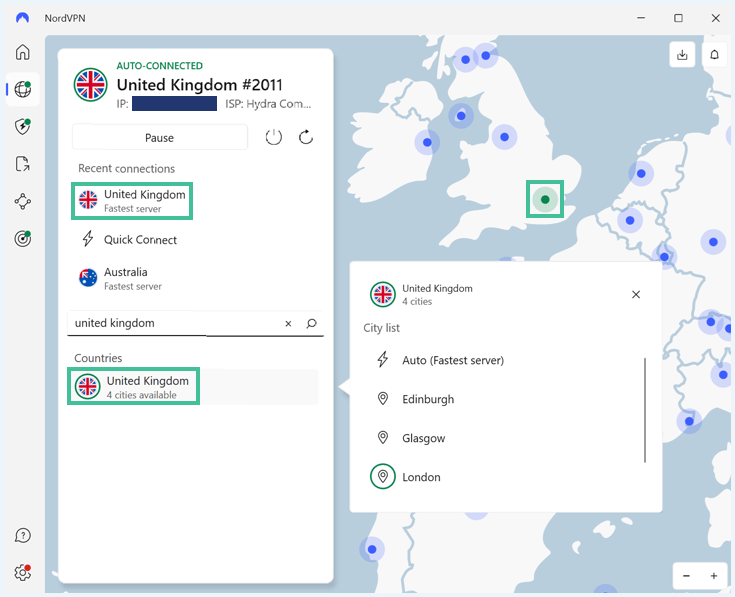Click the Netherlands server dot on map

(641, 173)
